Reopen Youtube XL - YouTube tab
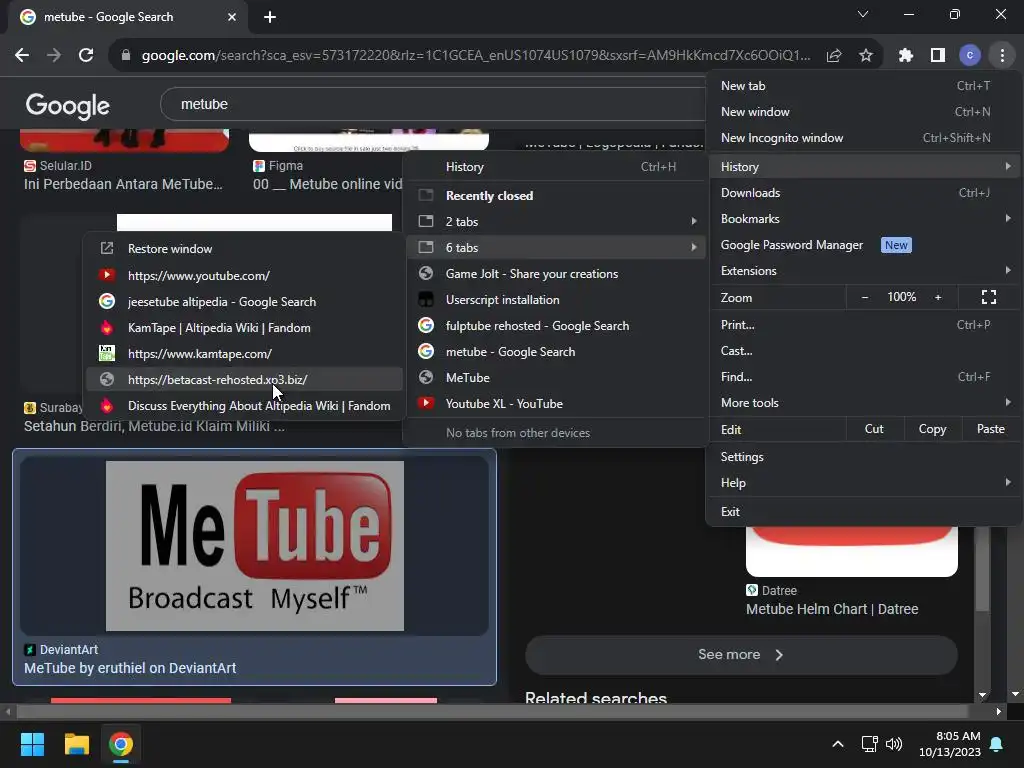1024x768 pixels. 556,404
